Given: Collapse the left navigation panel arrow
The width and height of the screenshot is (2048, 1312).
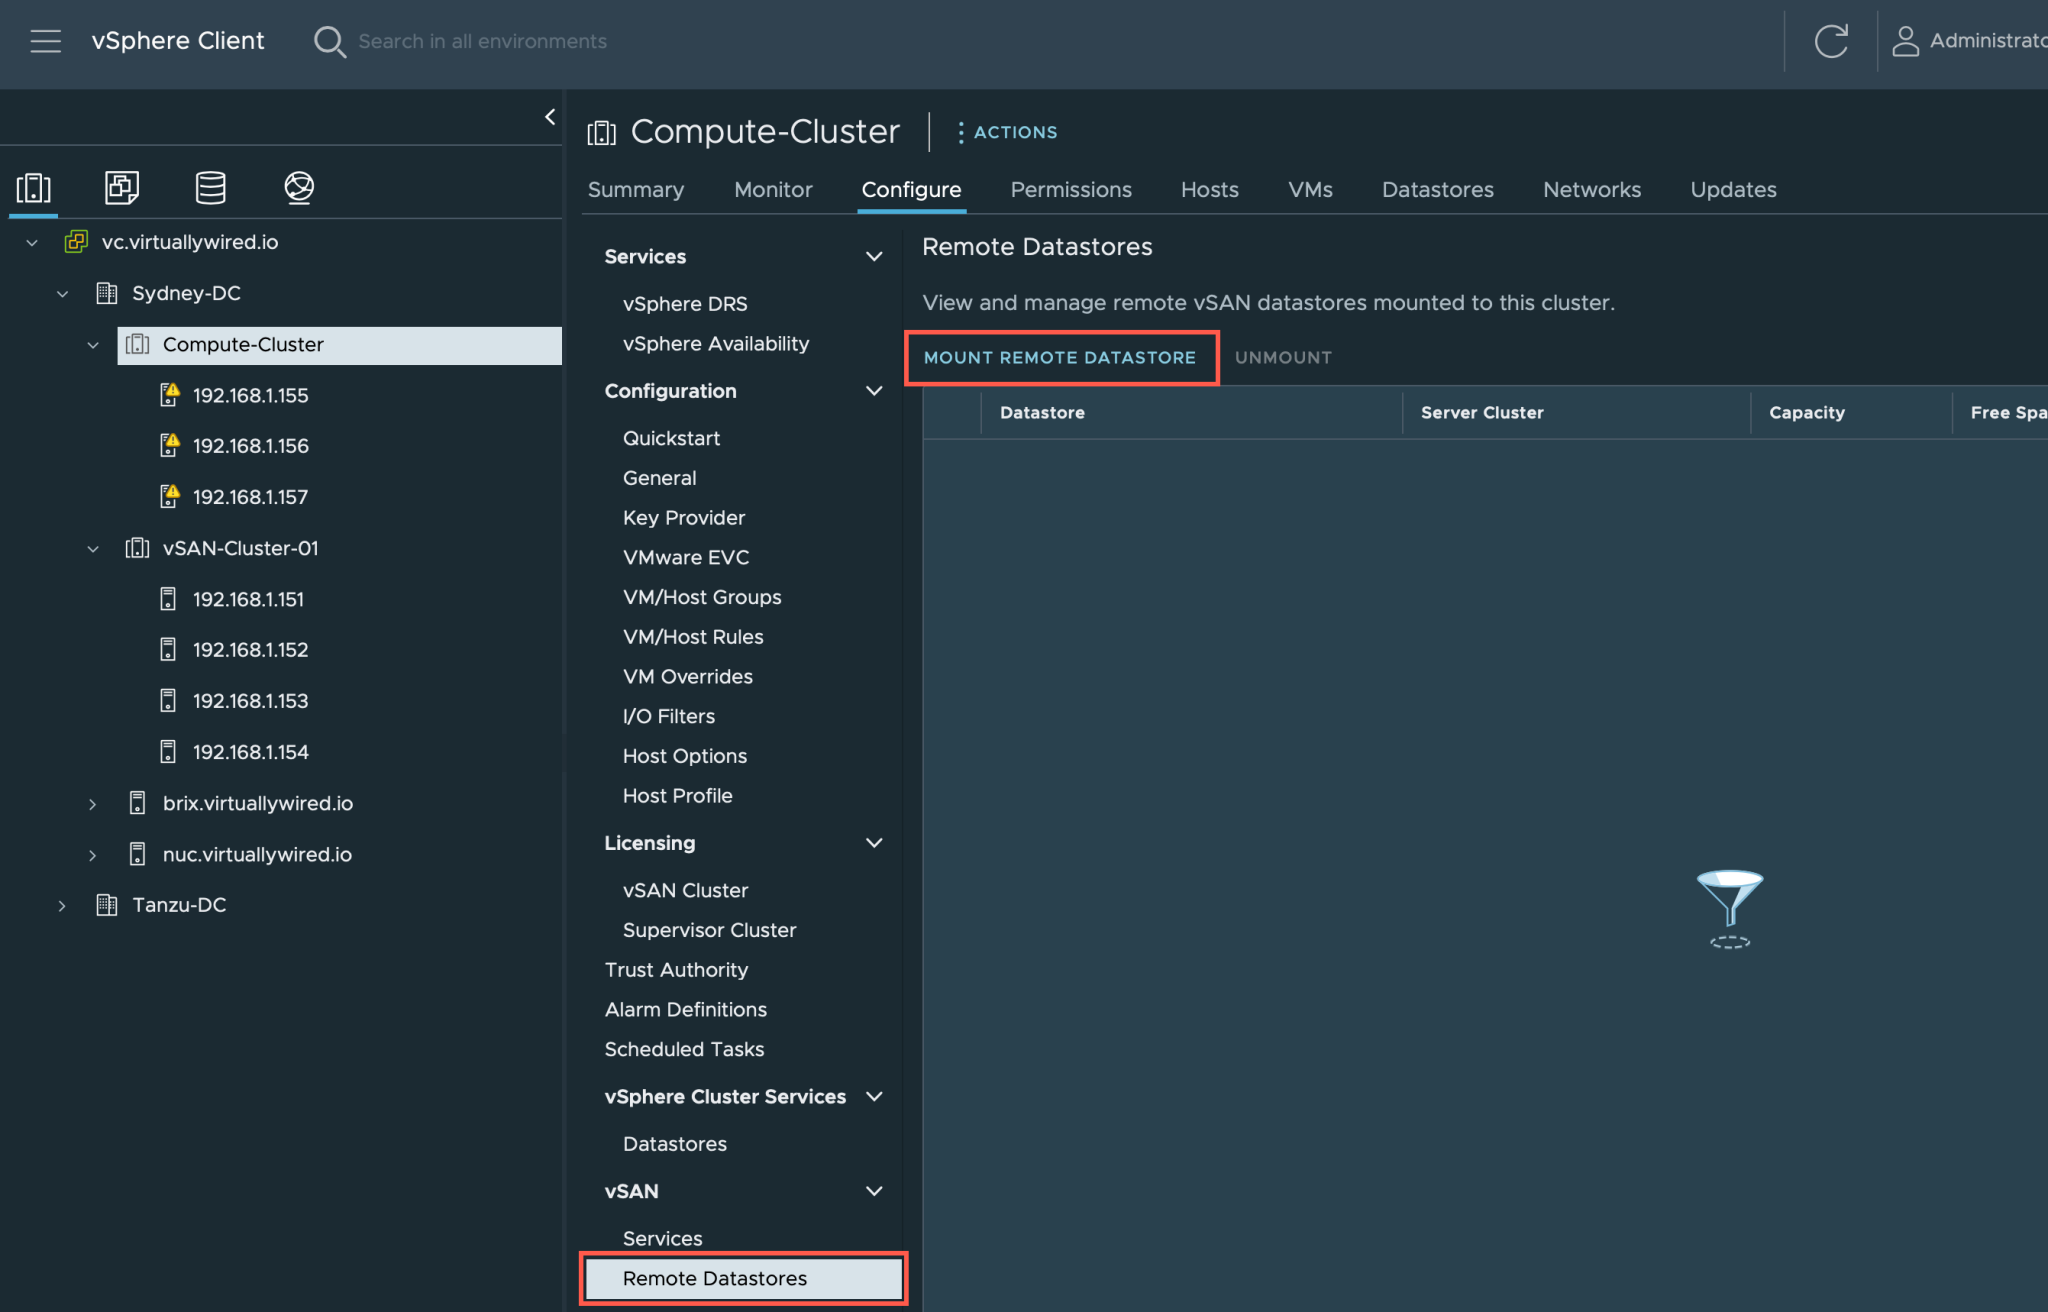Looking at the screenshot, I should pos(549,117).
